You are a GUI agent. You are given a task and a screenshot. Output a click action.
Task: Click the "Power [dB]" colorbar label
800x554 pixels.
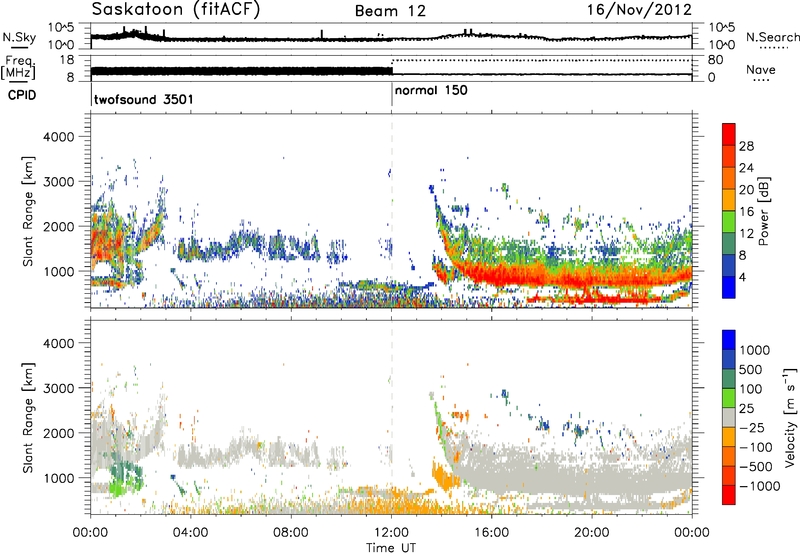click(x=764, y=211)
